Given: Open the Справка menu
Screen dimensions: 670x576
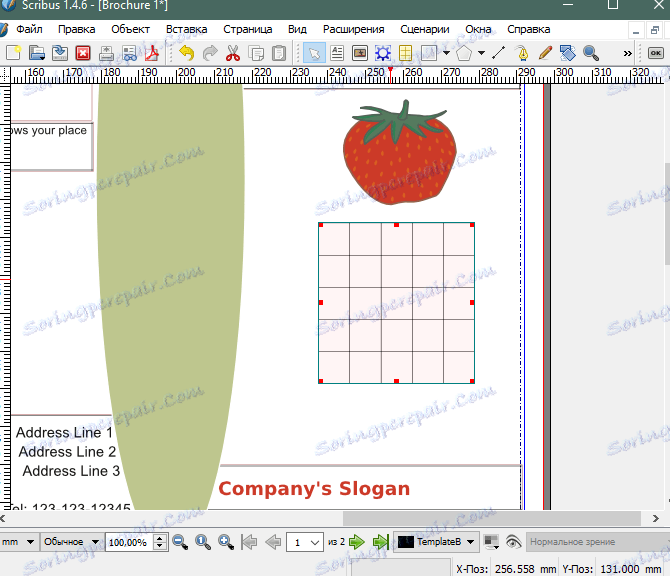Looking at the screenshot, I should pyautogui.click(x=528, y=29).
